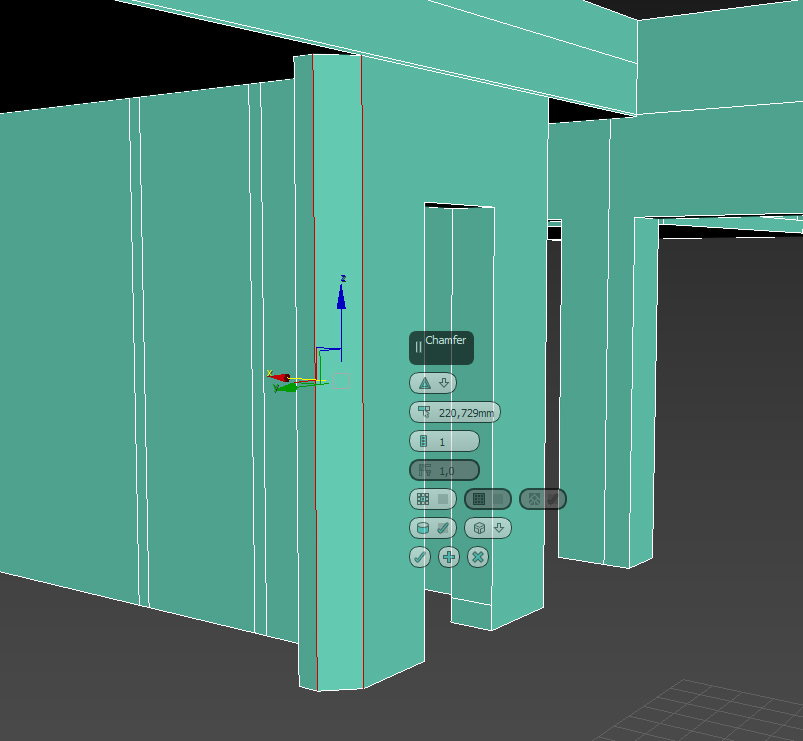The width and height of the screenshot is (803, 741).
Task: Expand the smooth type dropdown arrow
Action: point(499,527)
